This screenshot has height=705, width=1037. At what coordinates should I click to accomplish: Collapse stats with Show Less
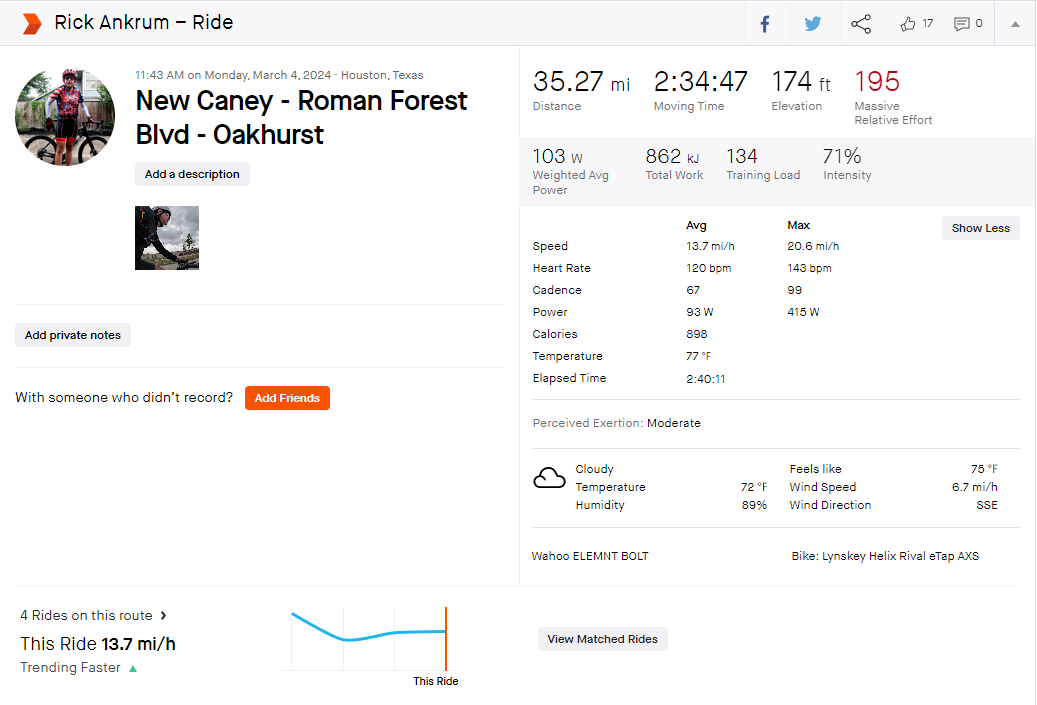point(981,228)
